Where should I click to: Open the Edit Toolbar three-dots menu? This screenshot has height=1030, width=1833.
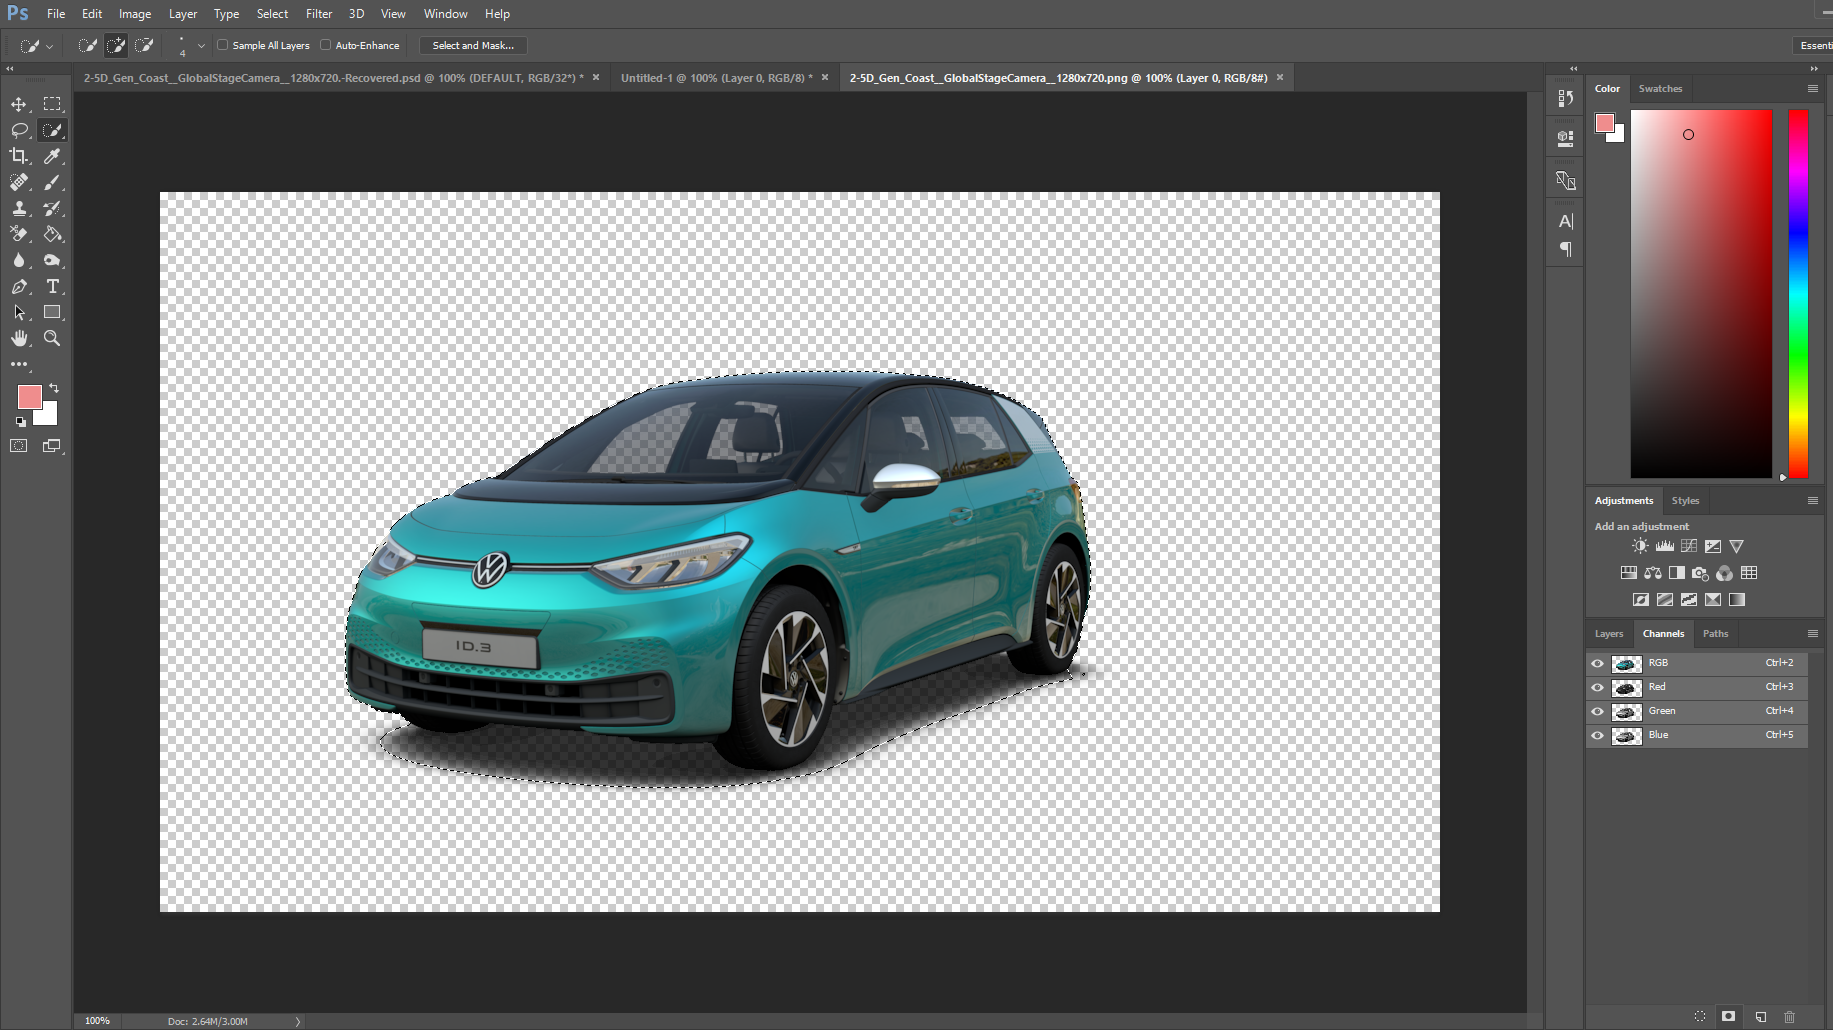coord(19,364)
